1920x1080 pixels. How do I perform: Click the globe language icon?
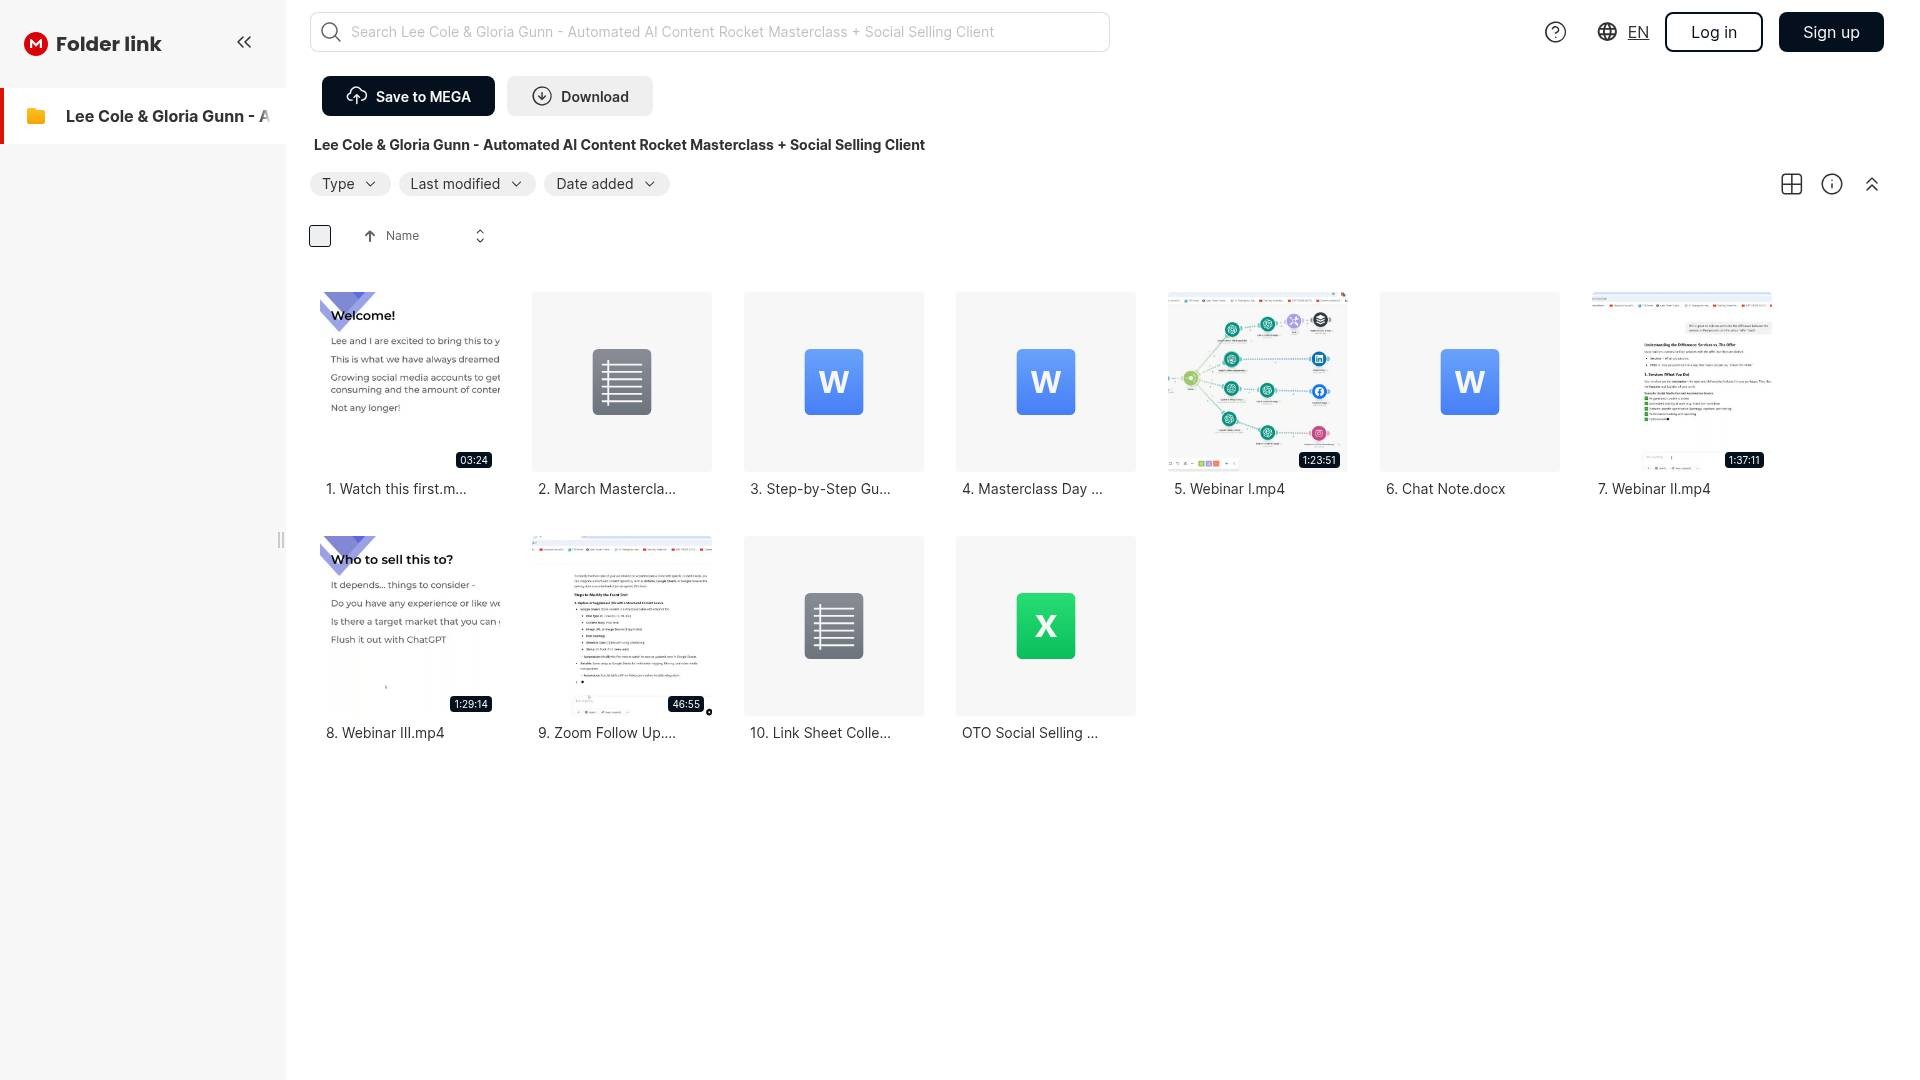click(x=1607, y=32)
